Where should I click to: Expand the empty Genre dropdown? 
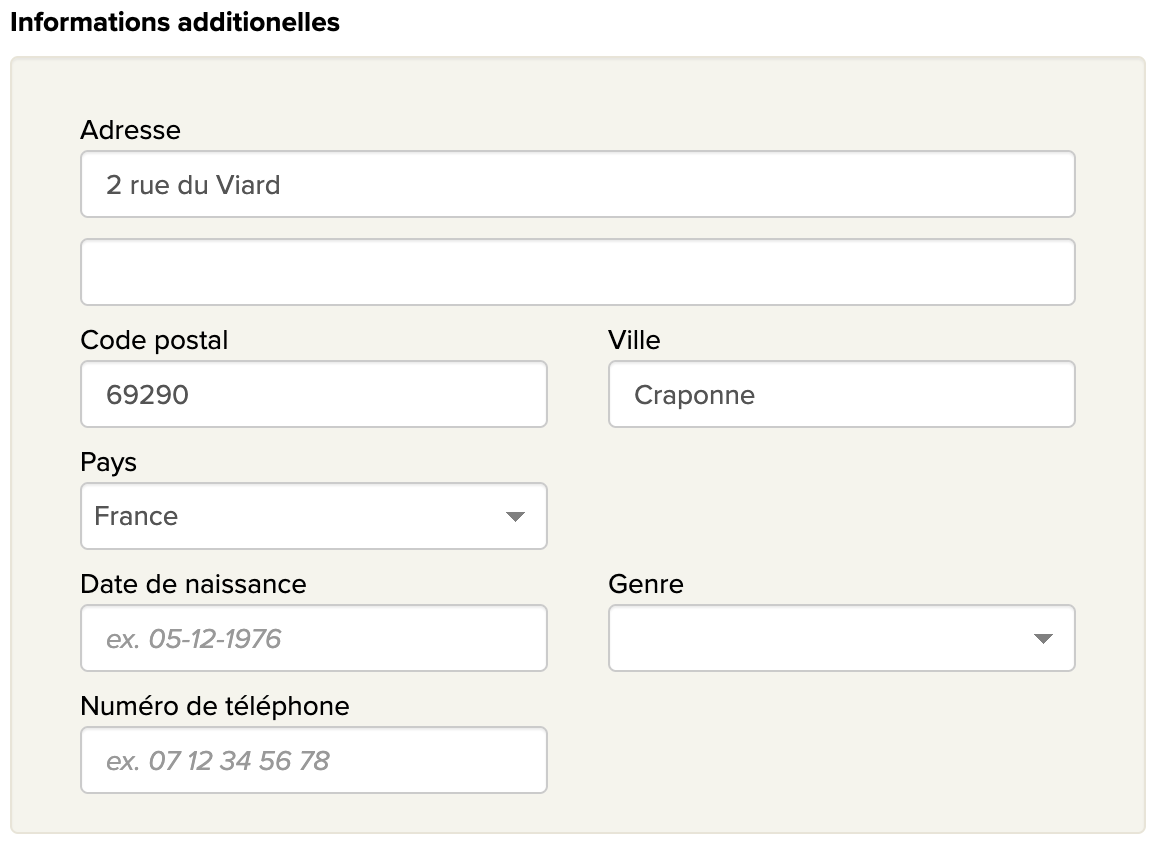pos(841,638)
